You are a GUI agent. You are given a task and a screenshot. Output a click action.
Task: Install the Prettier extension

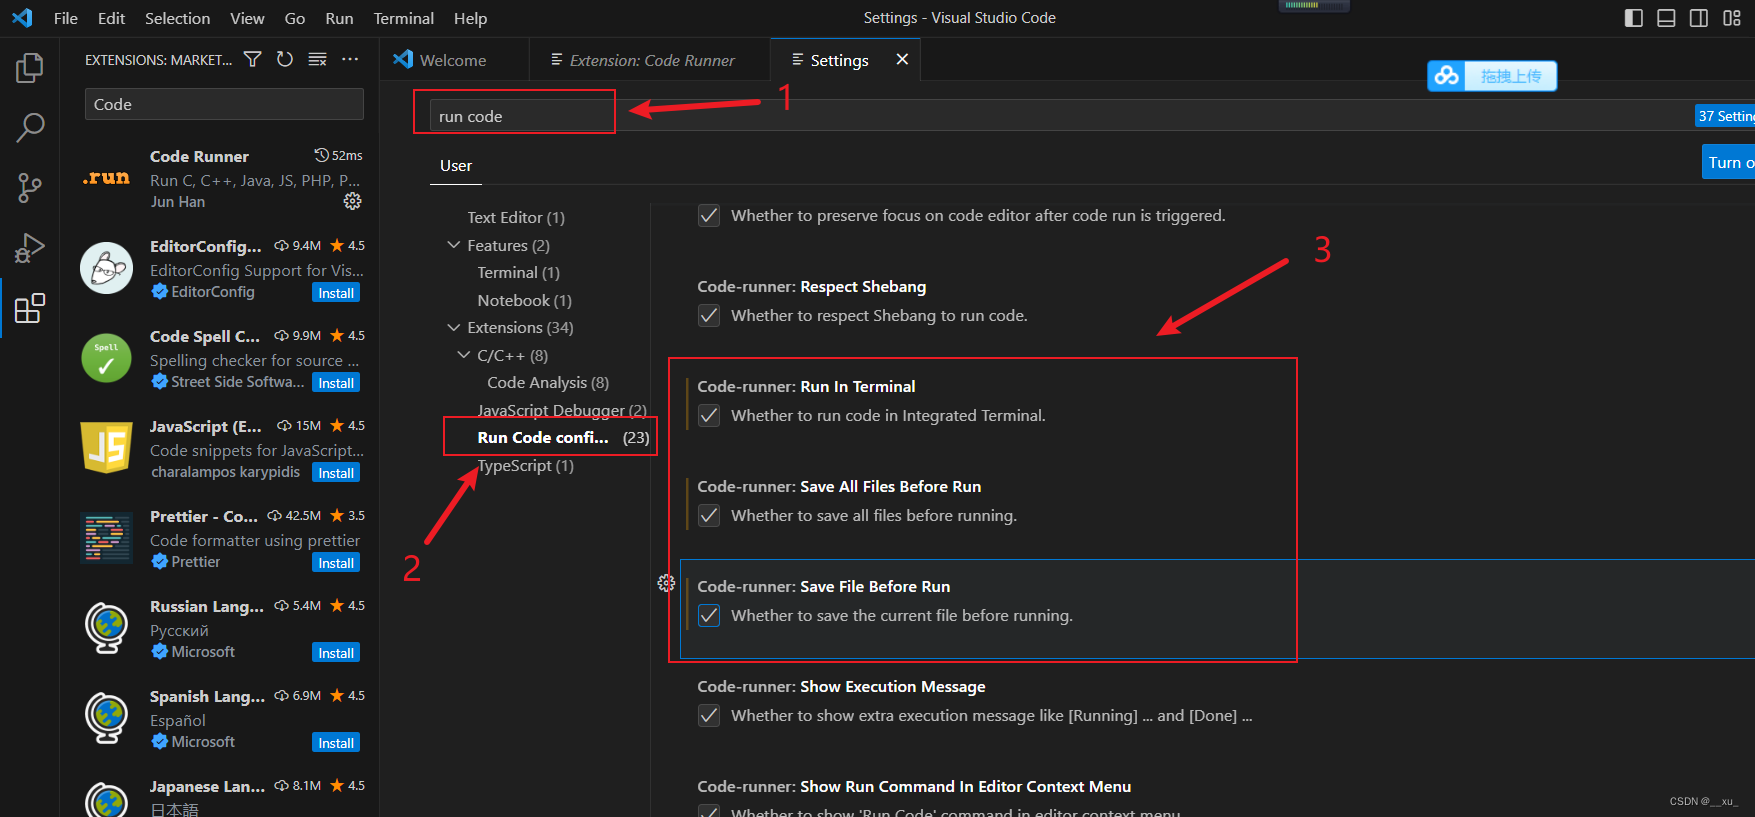(x=336, y=563)
